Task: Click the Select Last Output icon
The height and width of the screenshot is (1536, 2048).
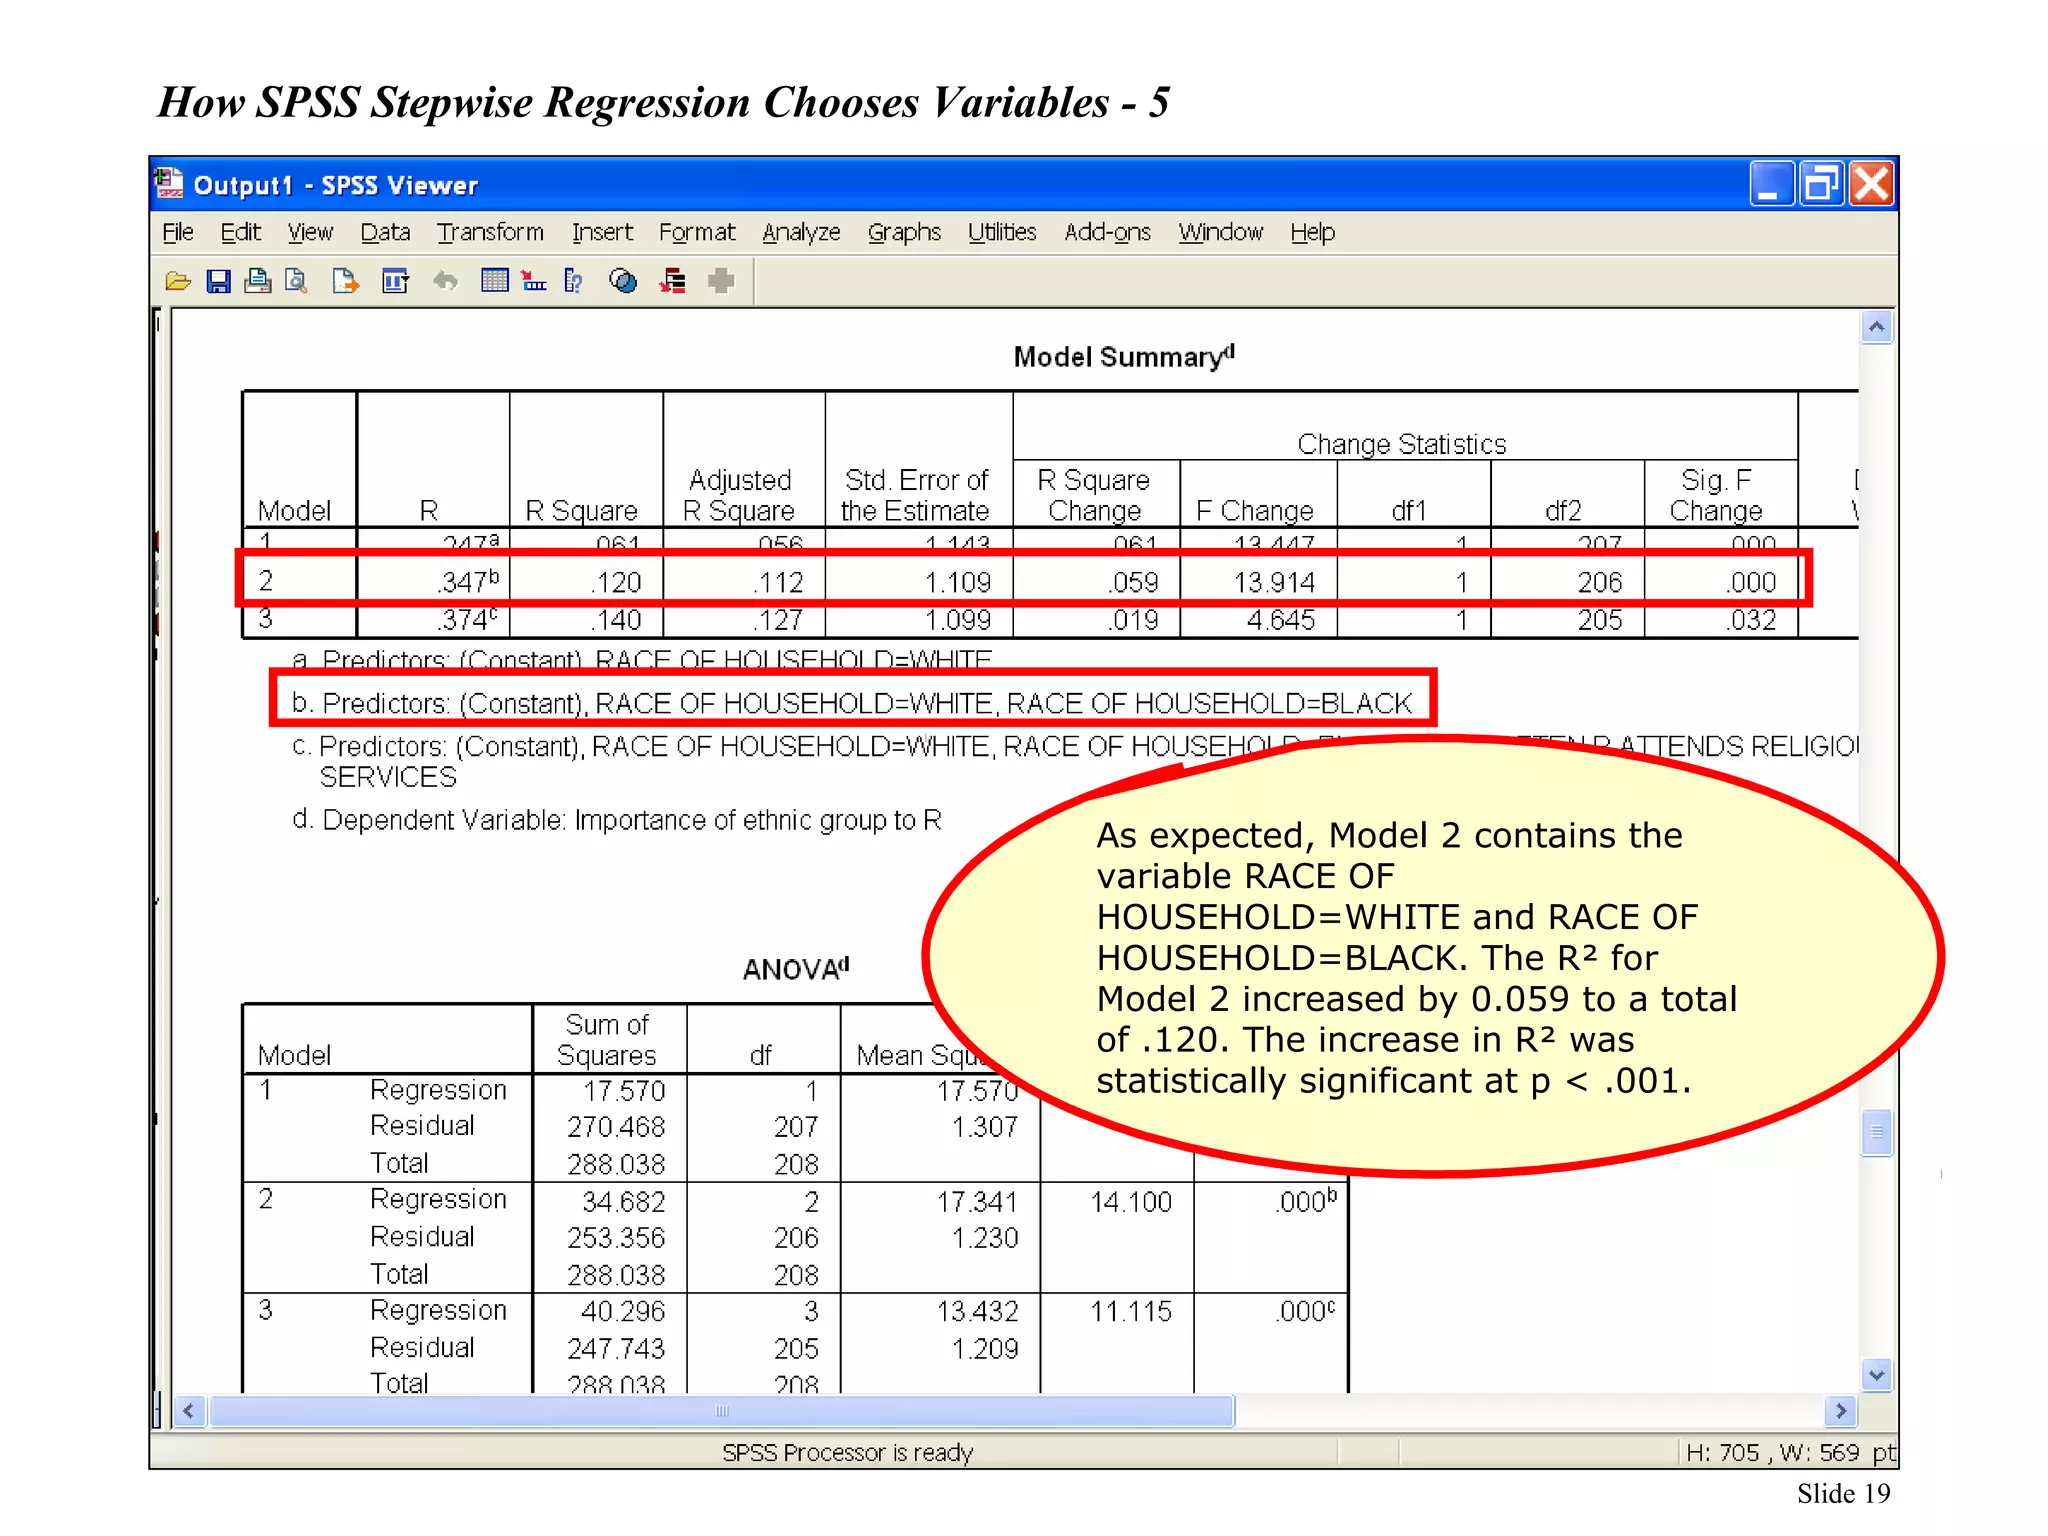Action: pos(673,281)
